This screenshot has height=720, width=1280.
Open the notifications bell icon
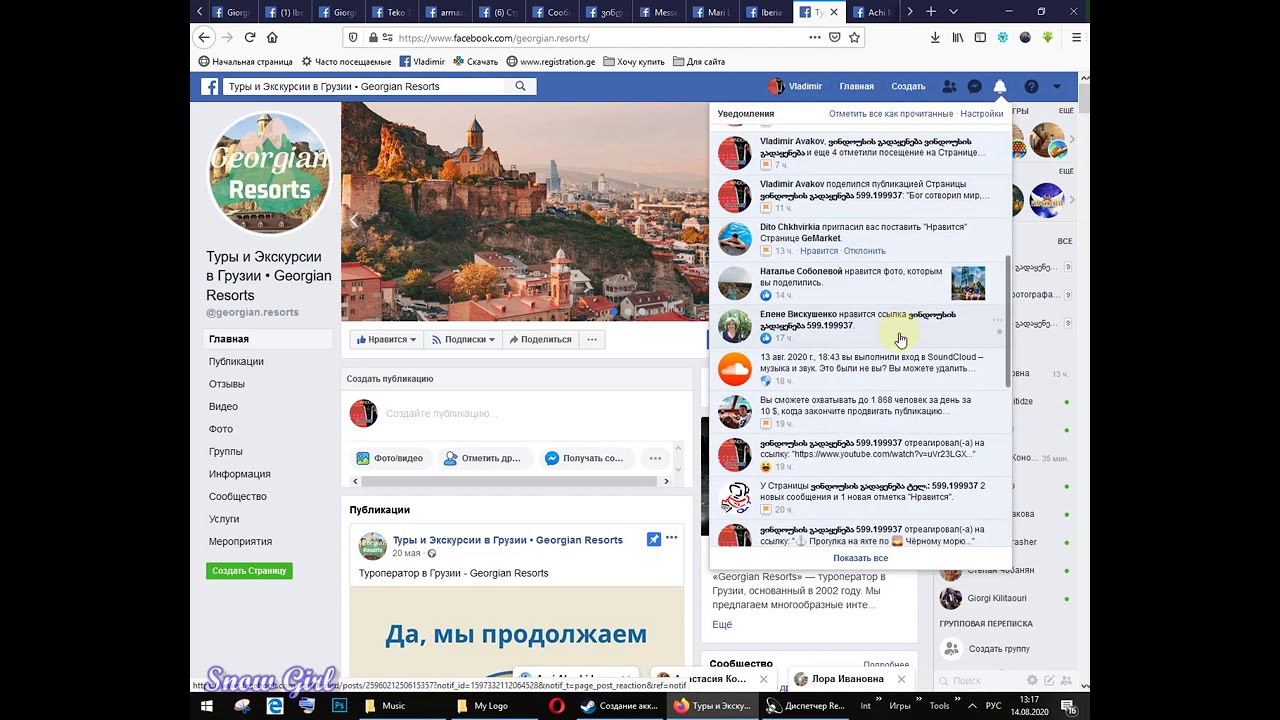coord(999,87)
